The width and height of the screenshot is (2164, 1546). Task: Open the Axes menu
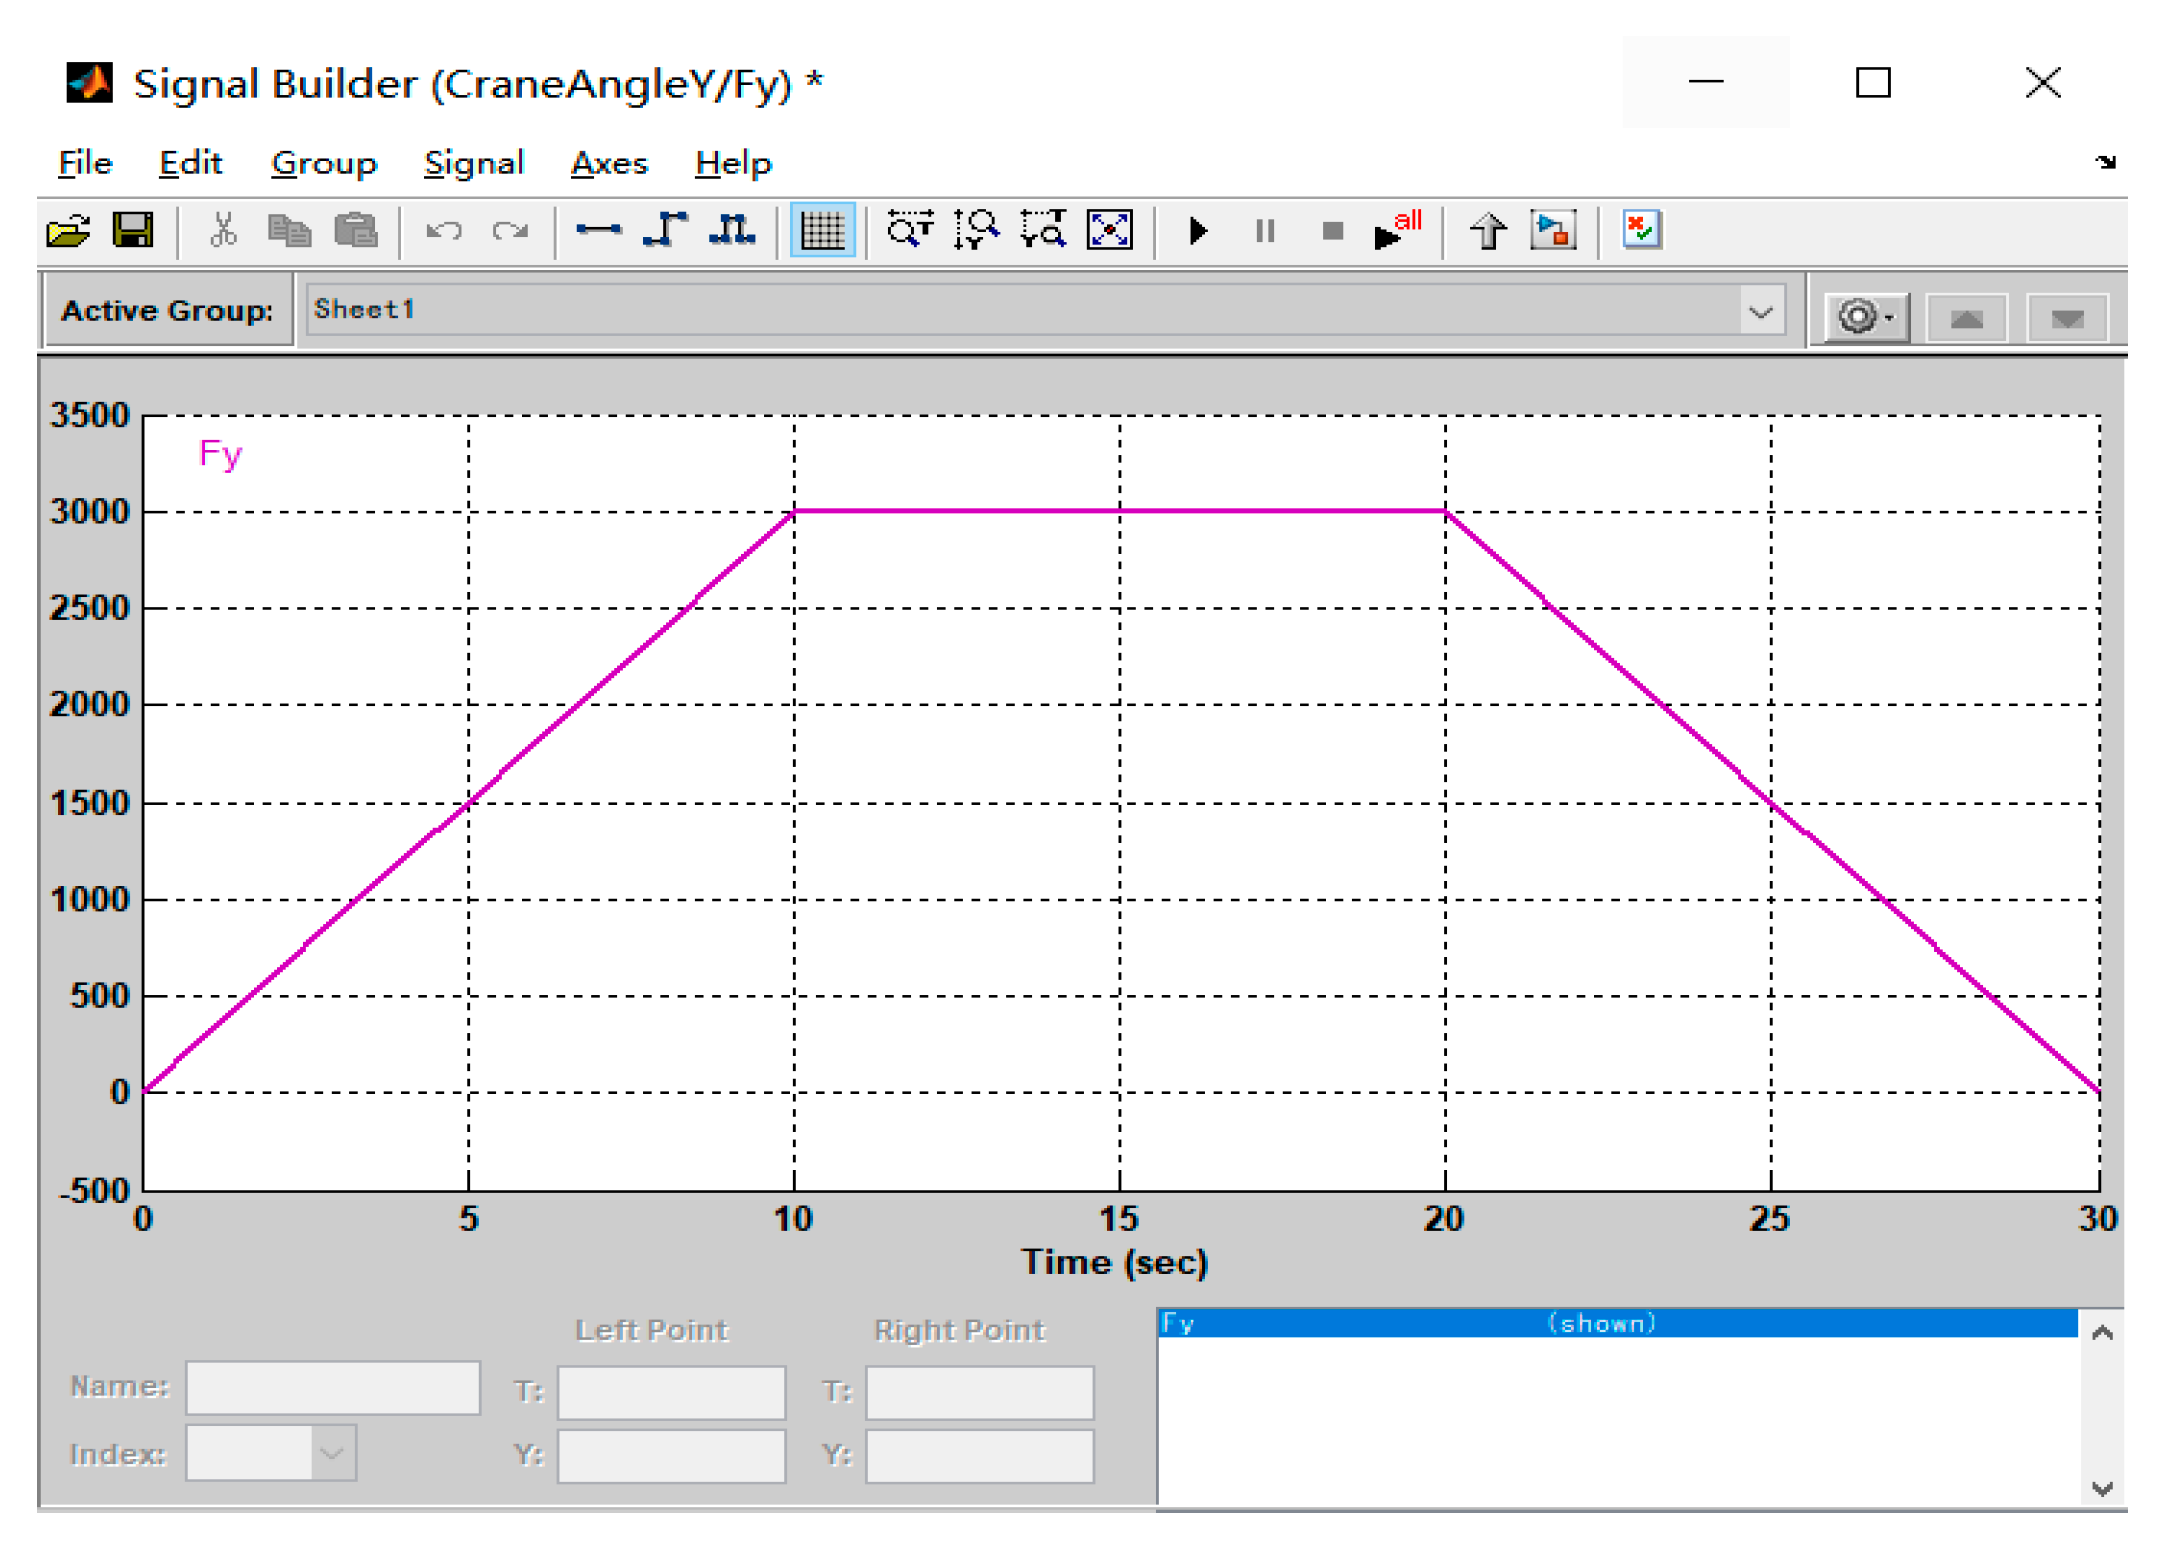pyautogui.click(x=608, y=163)
